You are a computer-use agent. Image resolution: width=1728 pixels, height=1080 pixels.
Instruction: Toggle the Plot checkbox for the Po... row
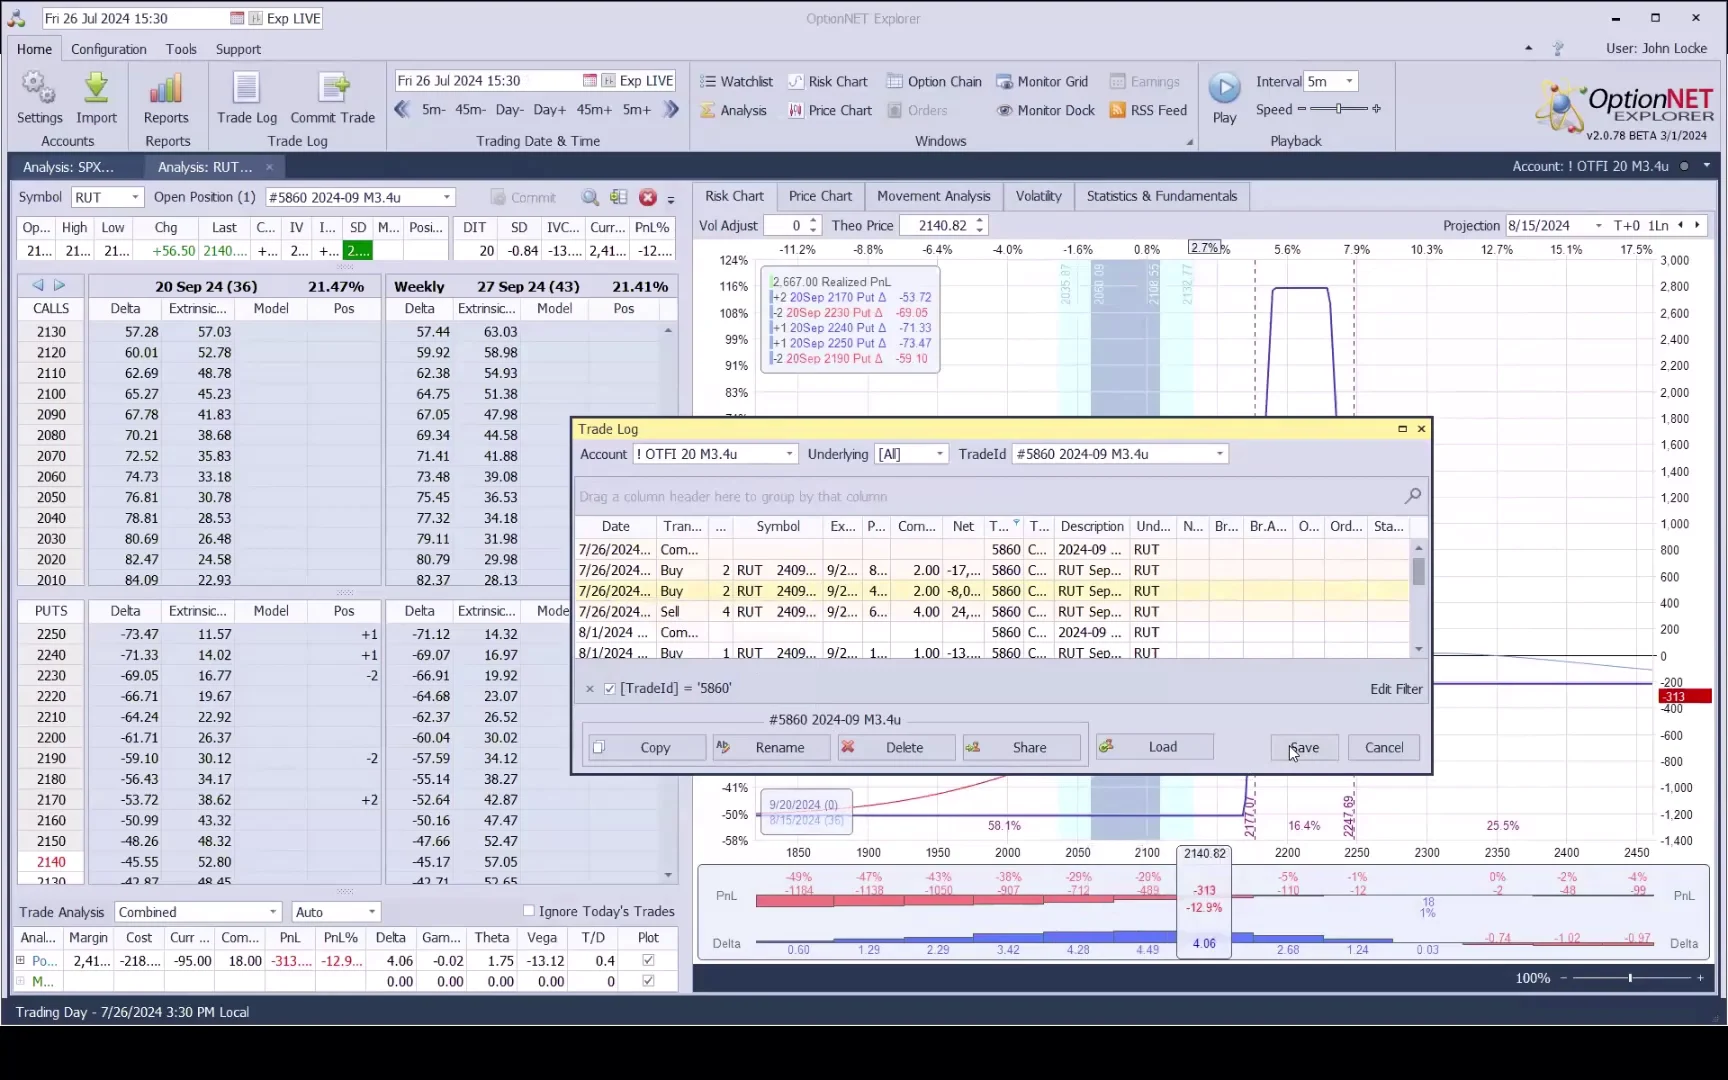648,961
